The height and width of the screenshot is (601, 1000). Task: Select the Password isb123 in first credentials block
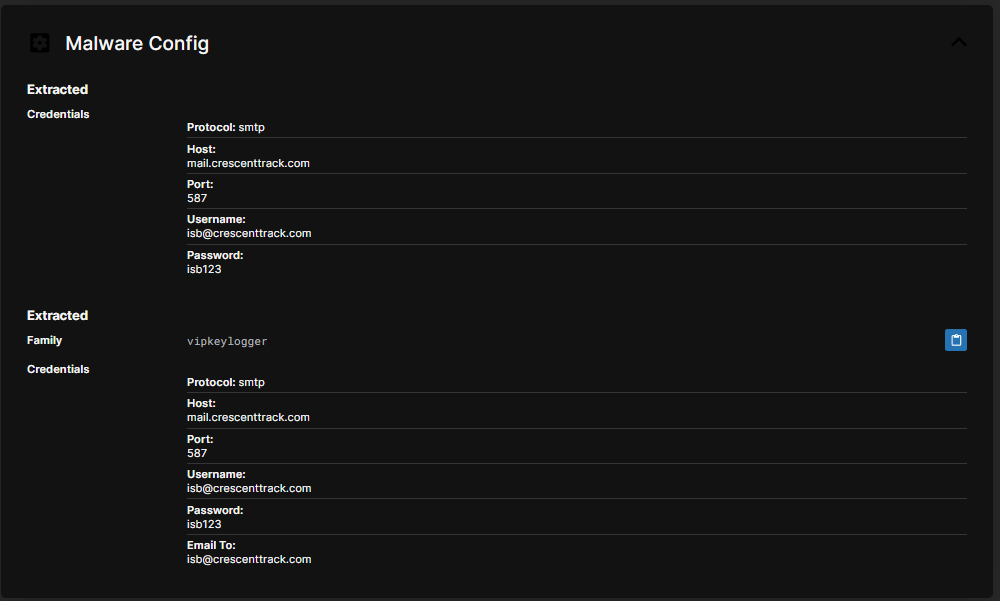pos(204,269)
